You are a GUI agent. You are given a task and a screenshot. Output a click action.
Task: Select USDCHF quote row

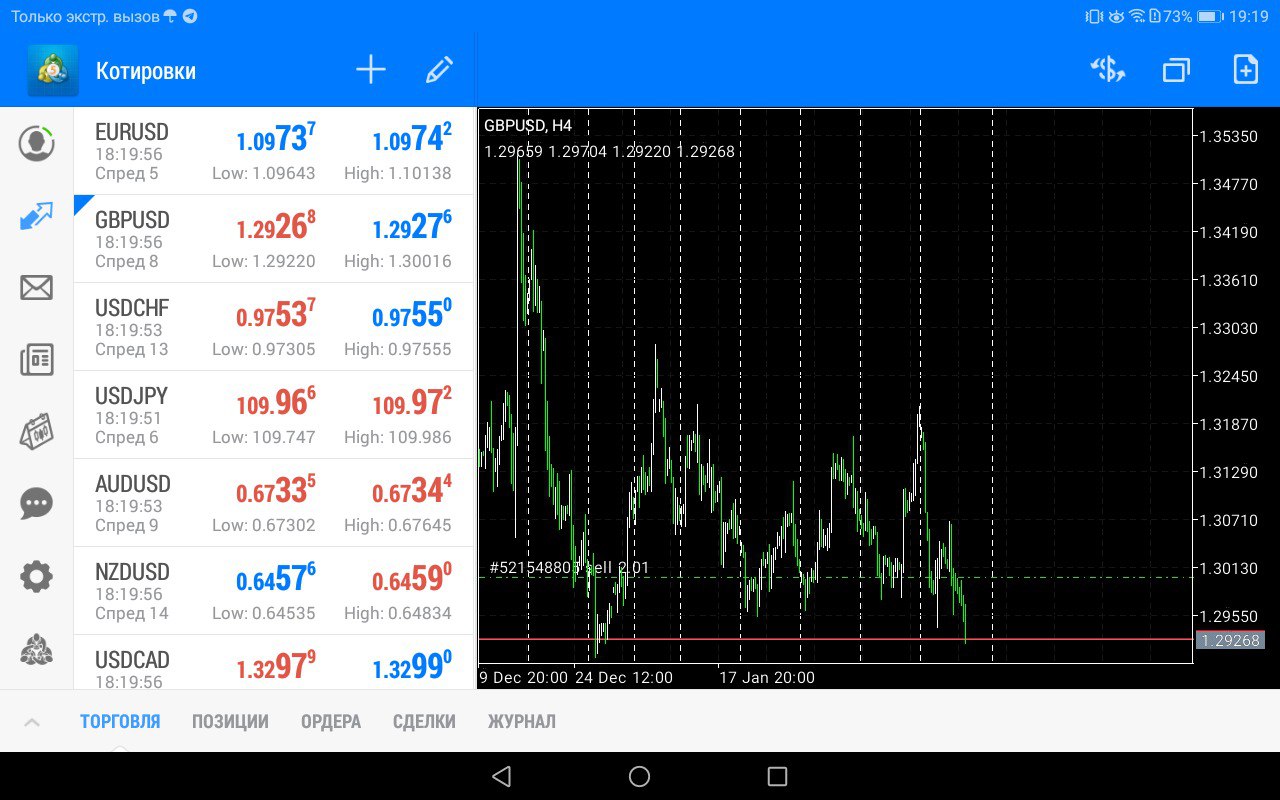pos(274,327)
